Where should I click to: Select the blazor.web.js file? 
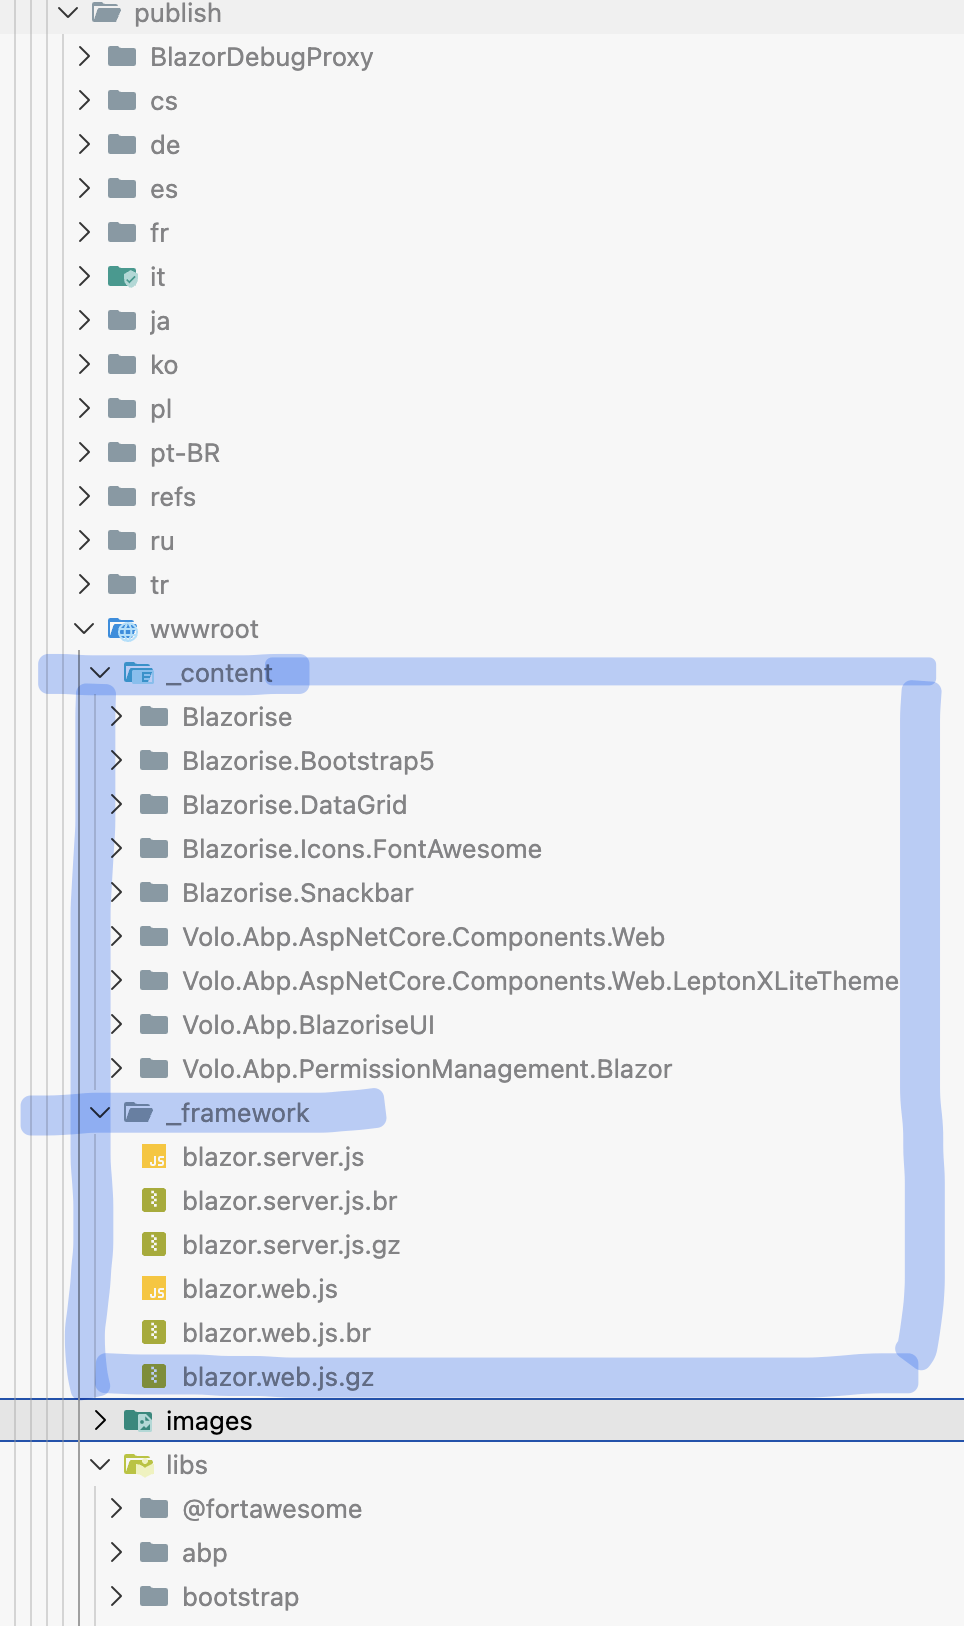coord(260,1289)
